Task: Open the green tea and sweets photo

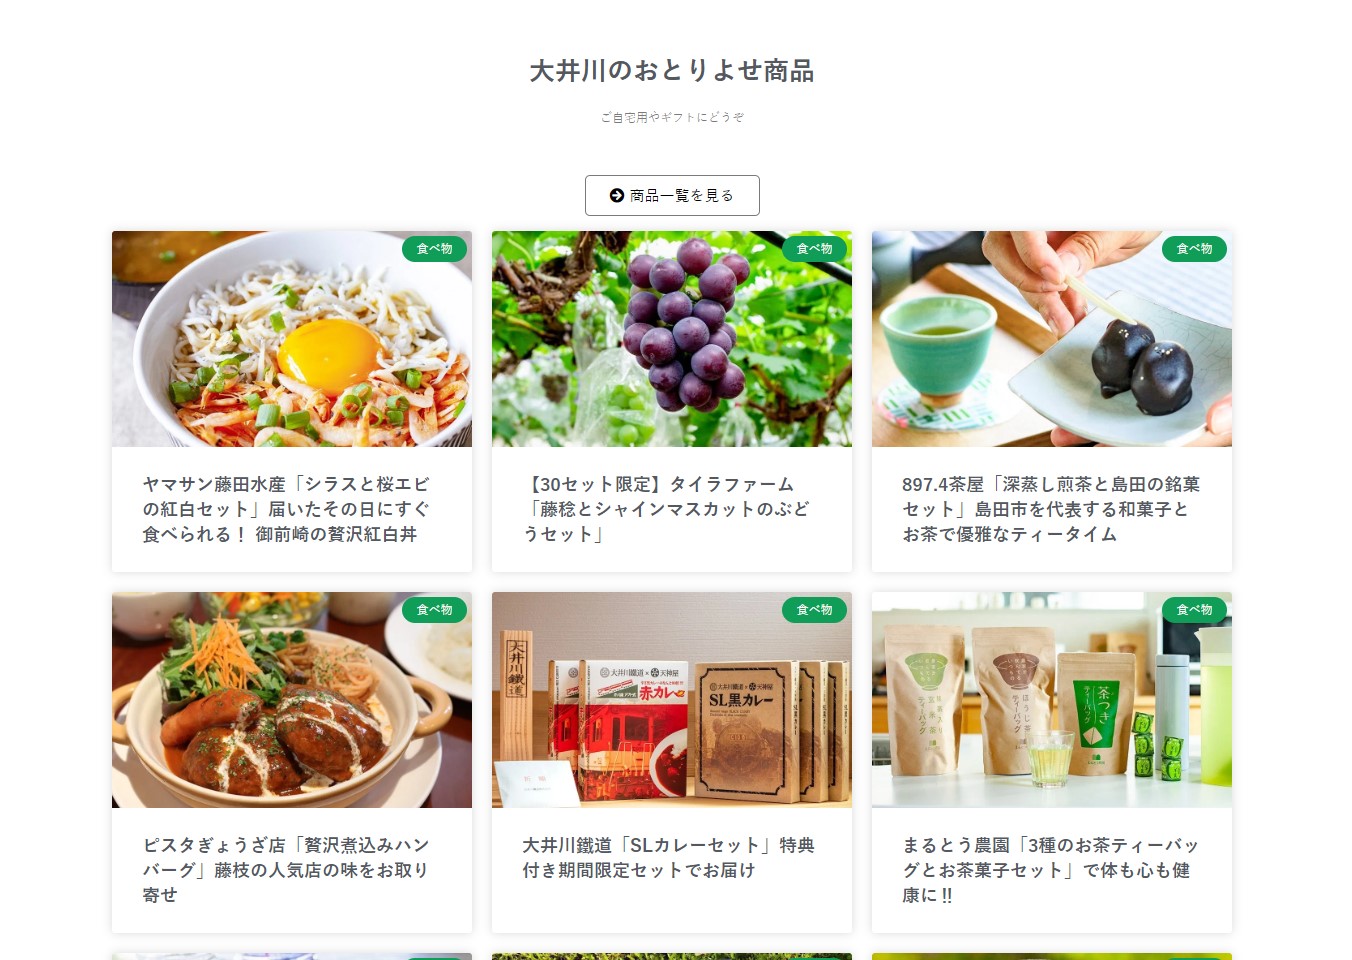Action: point(1052,339)
